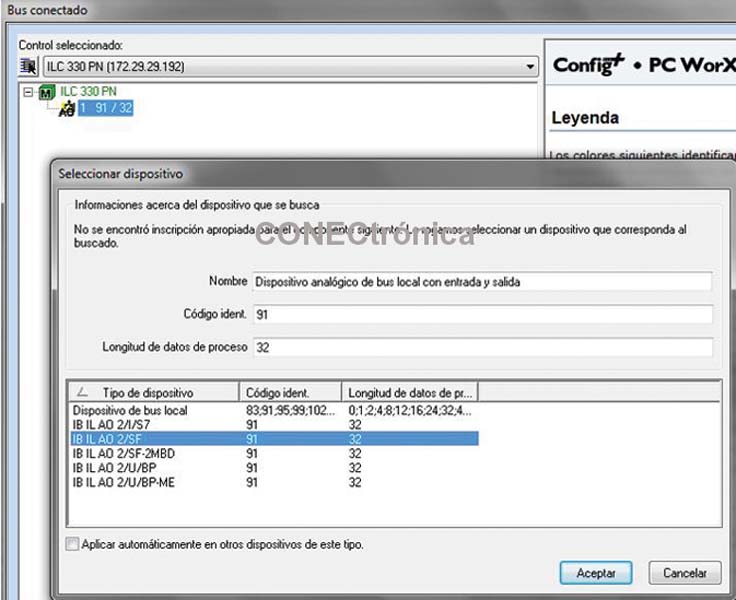
Task: Click the controller icon beside the control dropdown
Action: [28, 67]
